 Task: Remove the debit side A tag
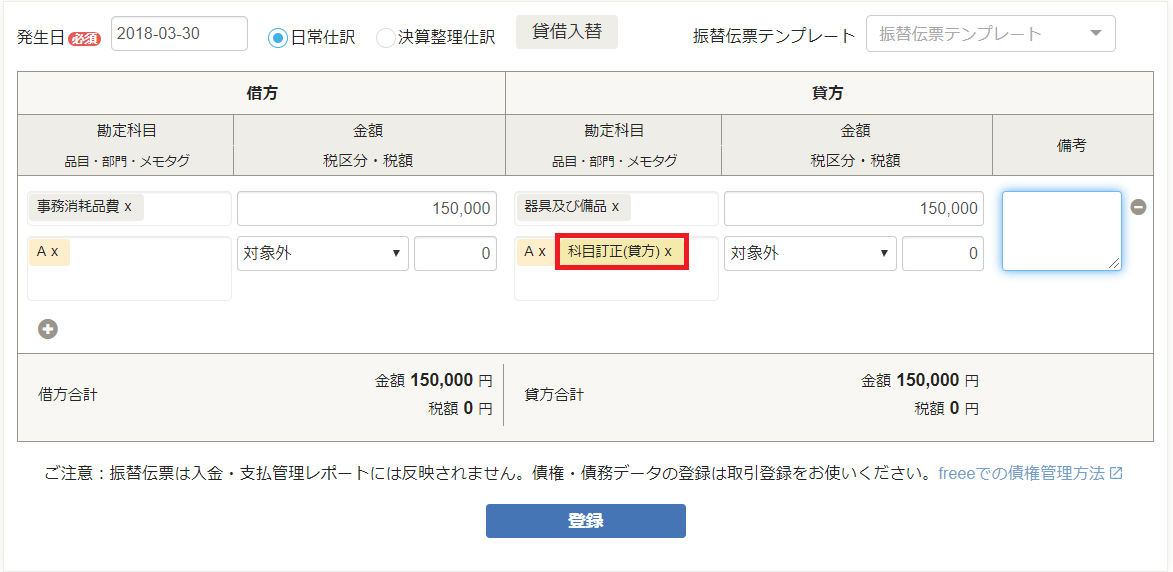point(55,252)
